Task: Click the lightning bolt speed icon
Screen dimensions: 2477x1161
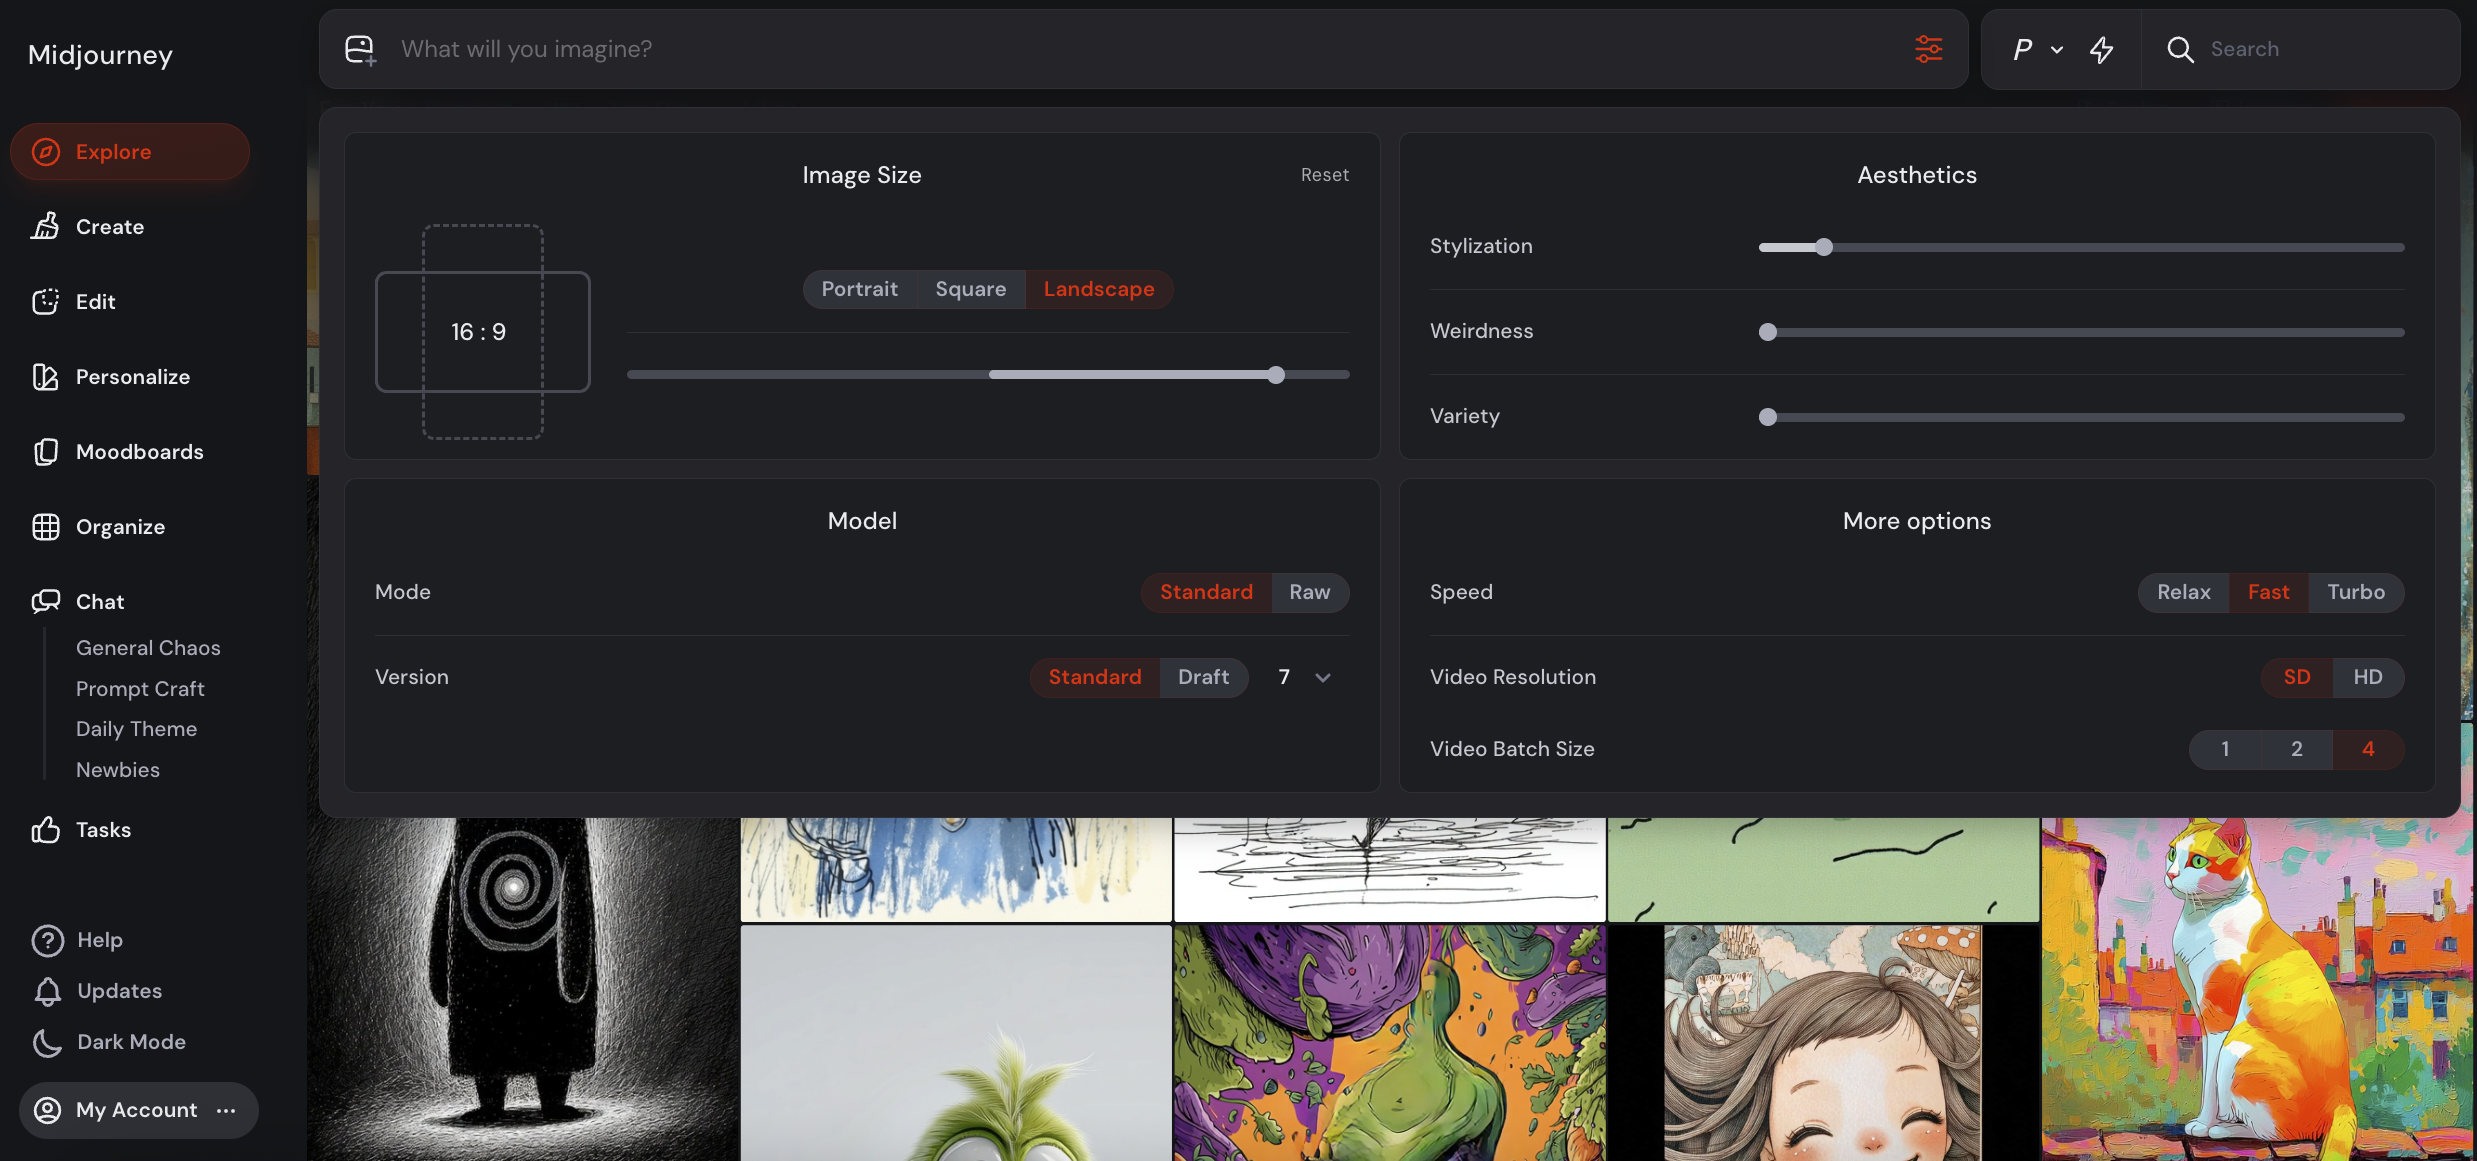Action: [x=2101, y=49]
